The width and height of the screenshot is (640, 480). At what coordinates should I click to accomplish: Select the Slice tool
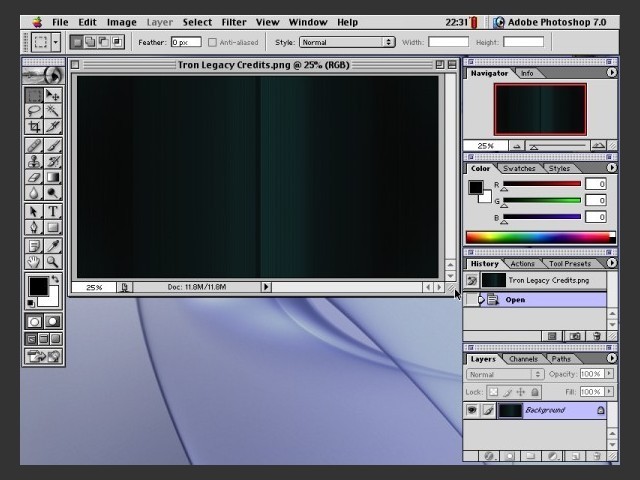coord(53,126)
